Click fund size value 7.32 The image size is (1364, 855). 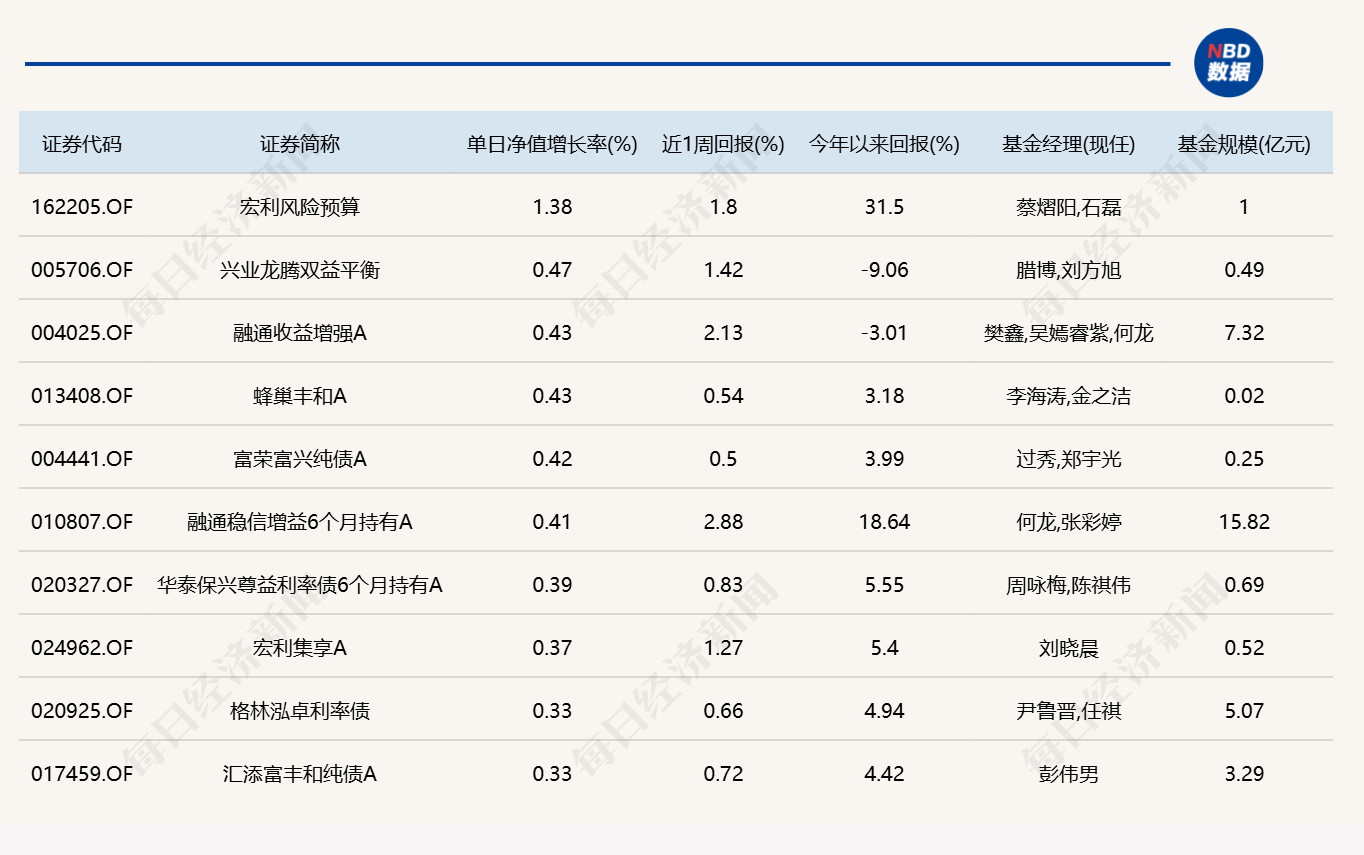pos(1244,333)
